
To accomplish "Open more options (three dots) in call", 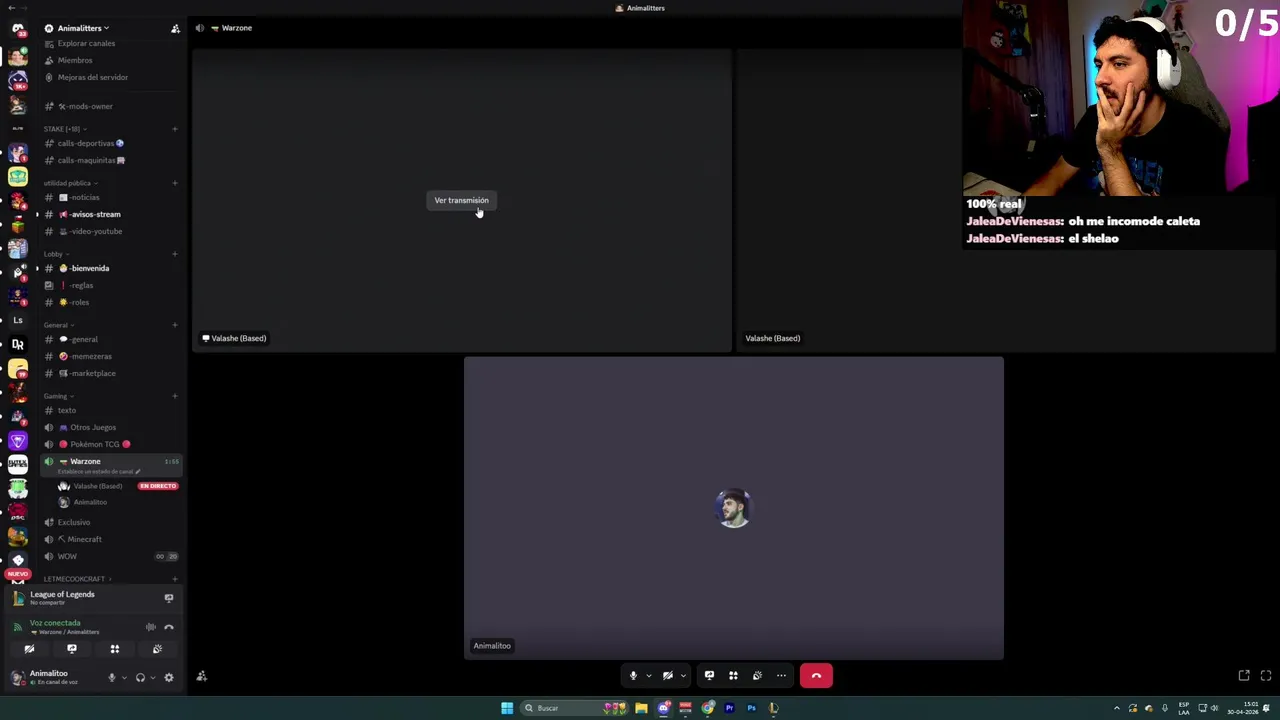I will (x=781, y=676).
